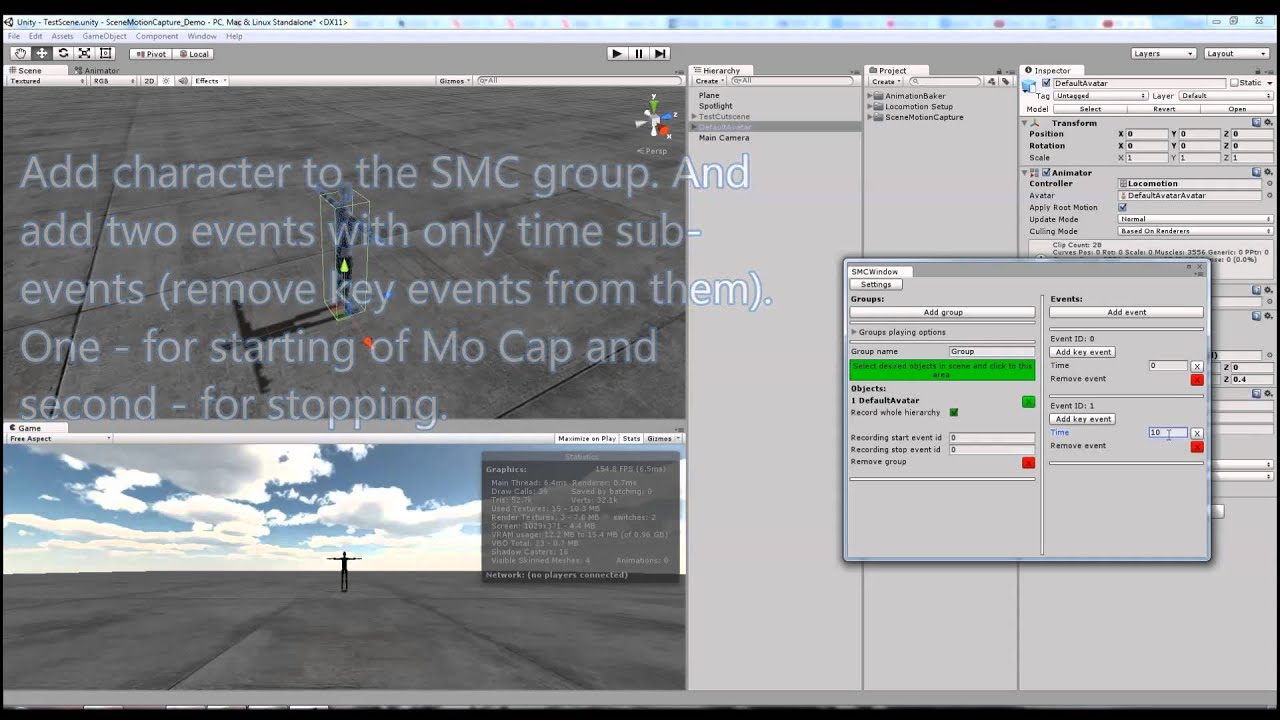Open Textured draw mode dropdown
The image size is (1280, 720).
(x=46, y=81)
